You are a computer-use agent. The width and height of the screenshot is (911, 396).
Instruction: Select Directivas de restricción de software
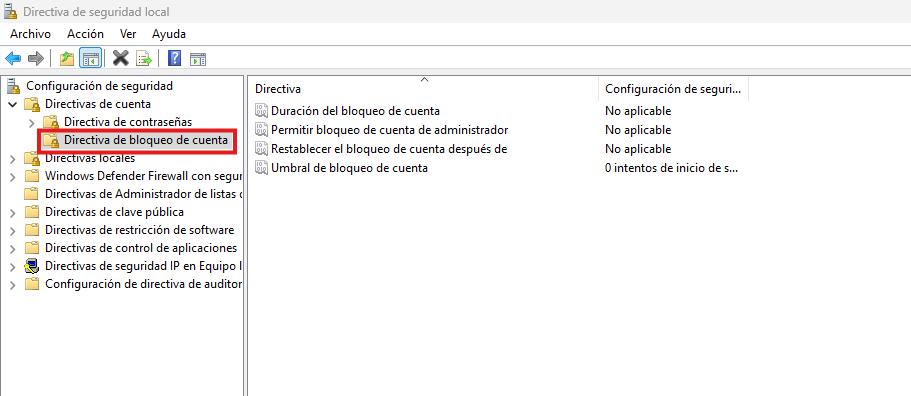tap(139, 230)
